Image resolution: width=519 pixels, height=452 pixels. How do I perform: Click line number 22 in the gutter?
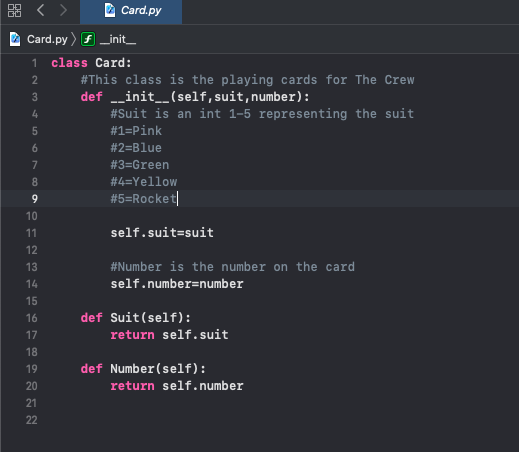point(32,420)
